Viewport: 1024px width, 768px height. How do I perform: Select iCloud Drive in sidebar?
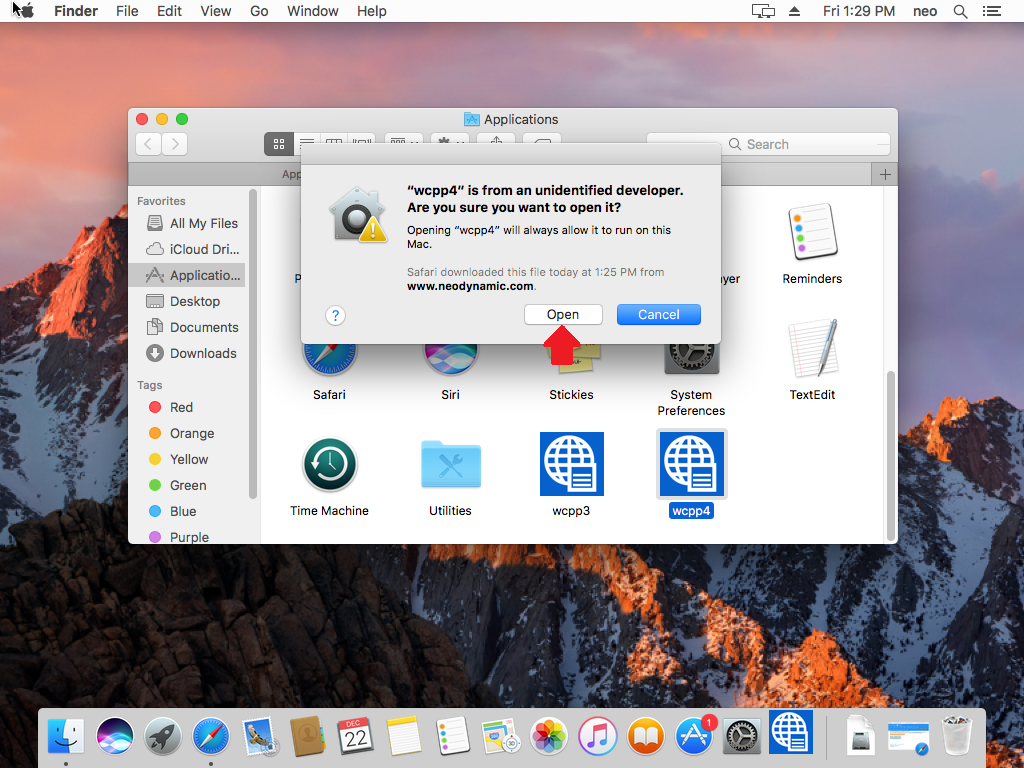coord(188,249)
